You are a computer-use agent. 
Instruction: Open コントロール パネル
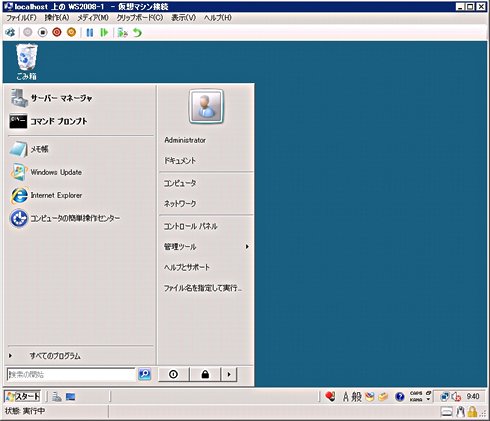point(190,226)
